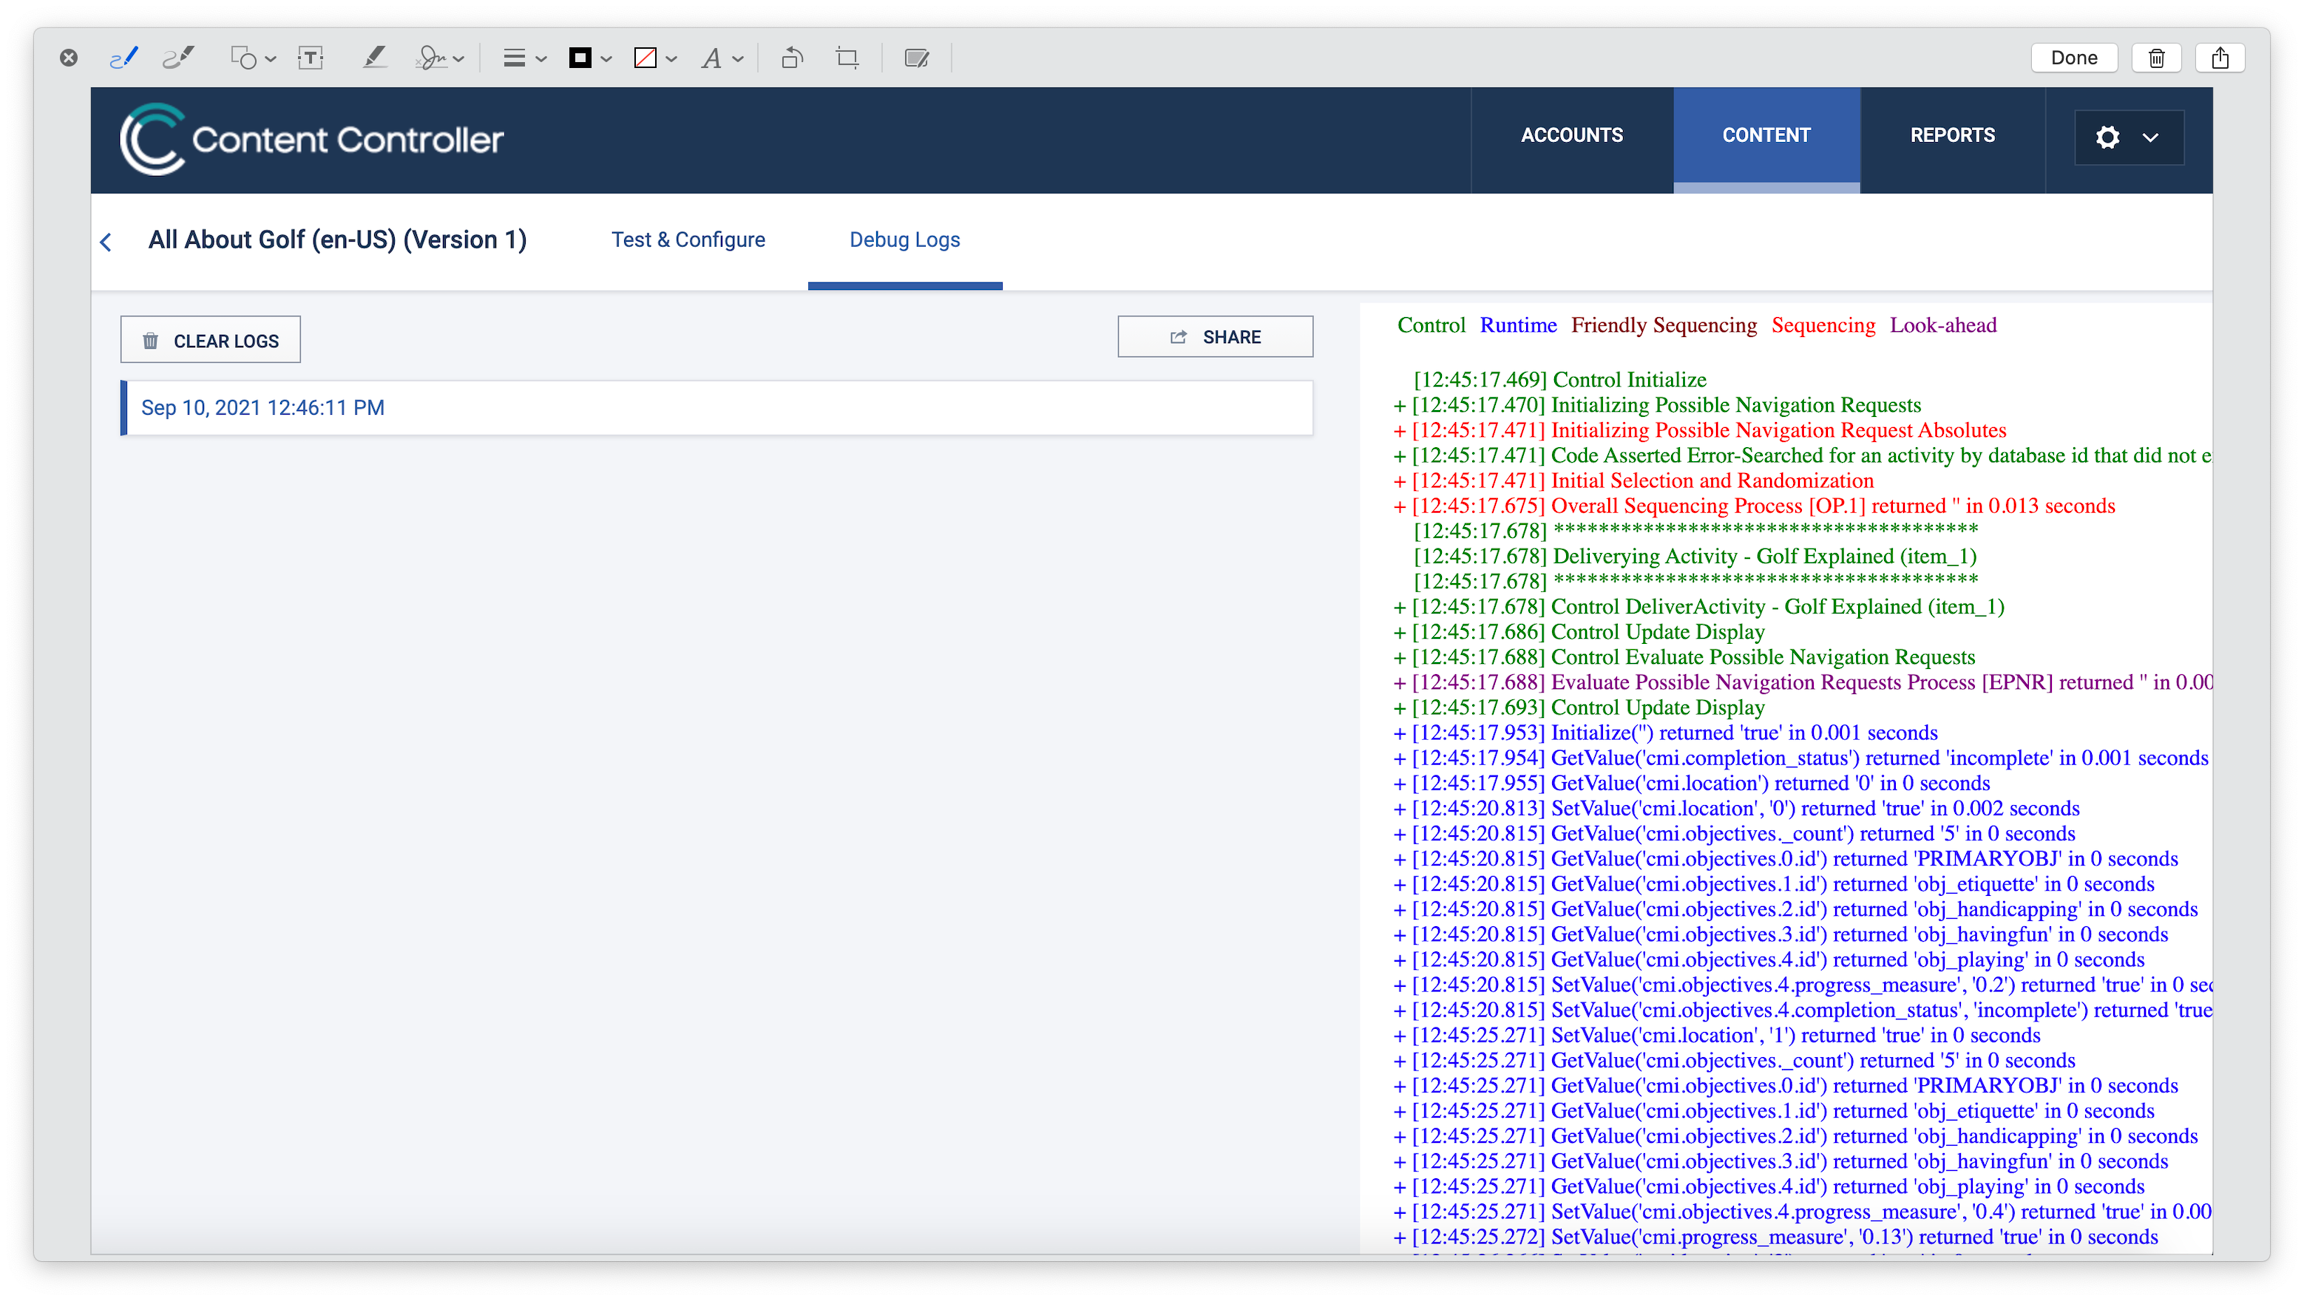Open the REPORTS navigation tab

point(1952,136)
